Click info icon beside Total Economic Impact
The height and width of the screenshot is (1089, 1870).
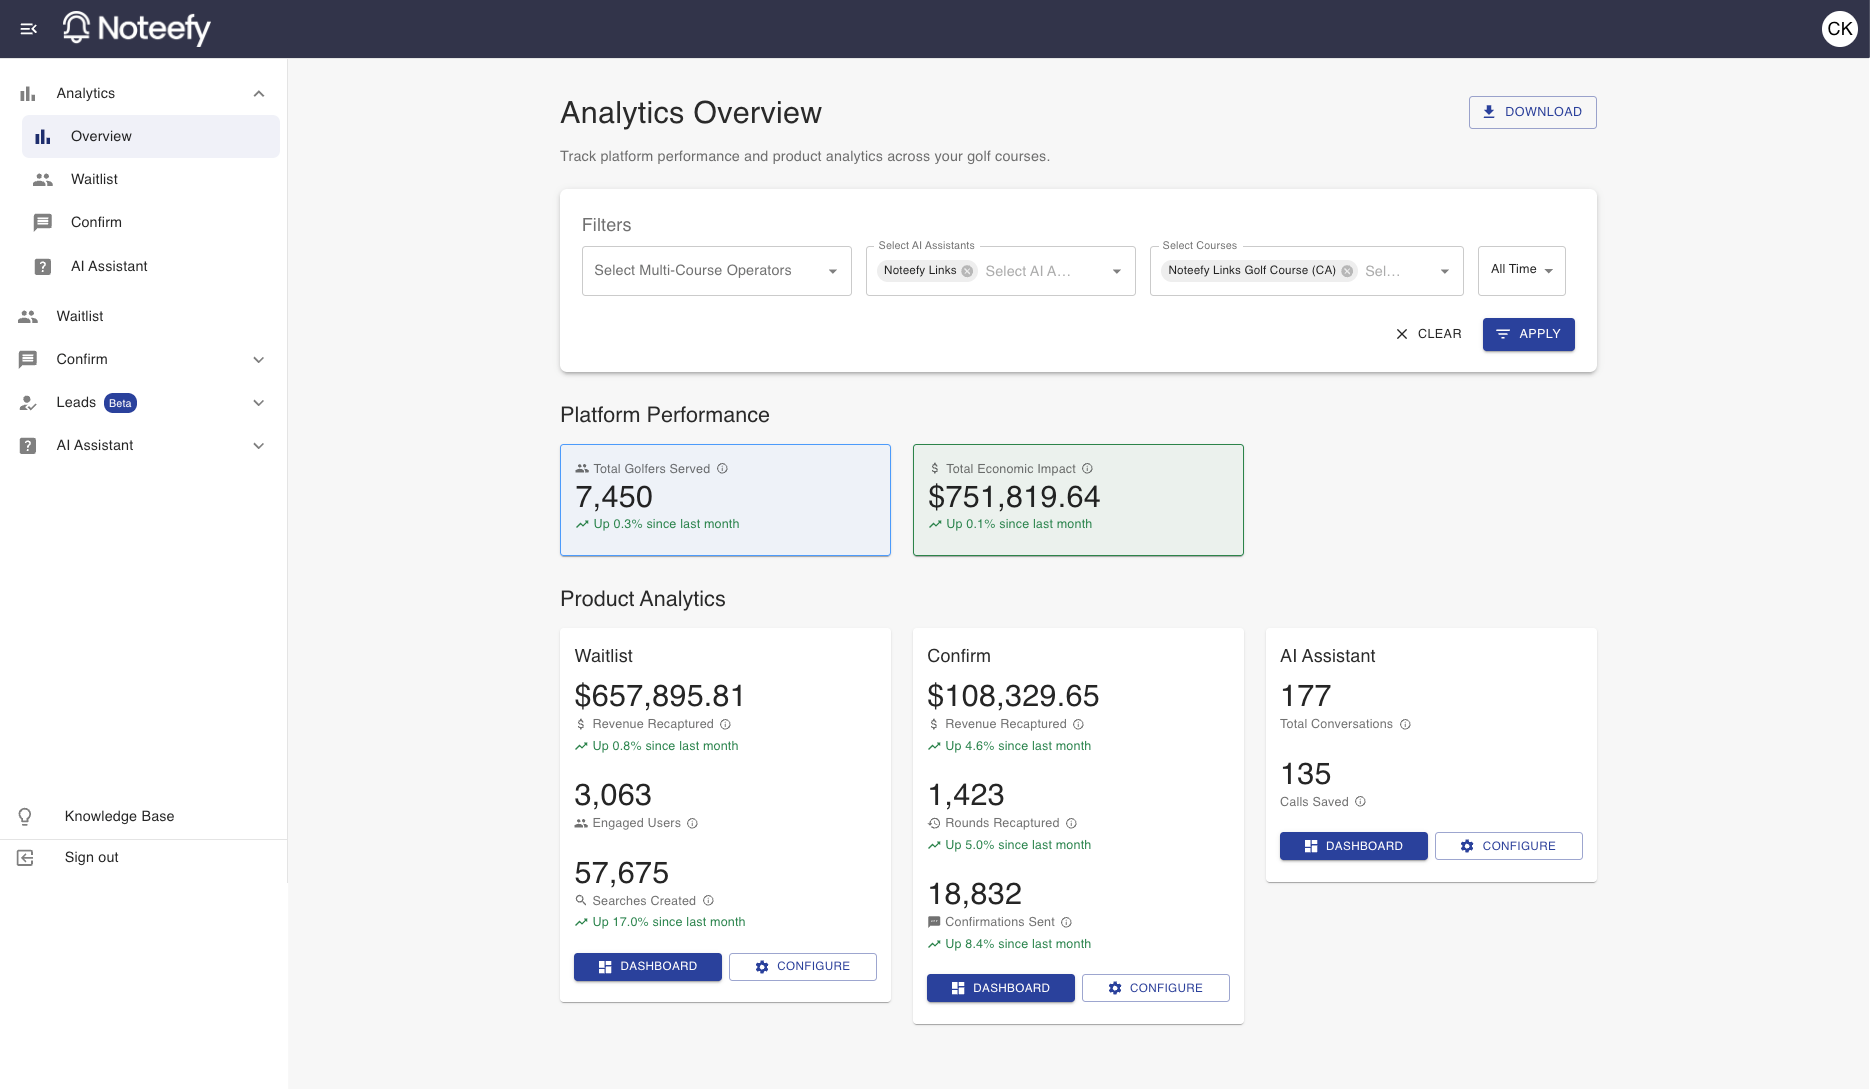click(x=1087, y=469)
